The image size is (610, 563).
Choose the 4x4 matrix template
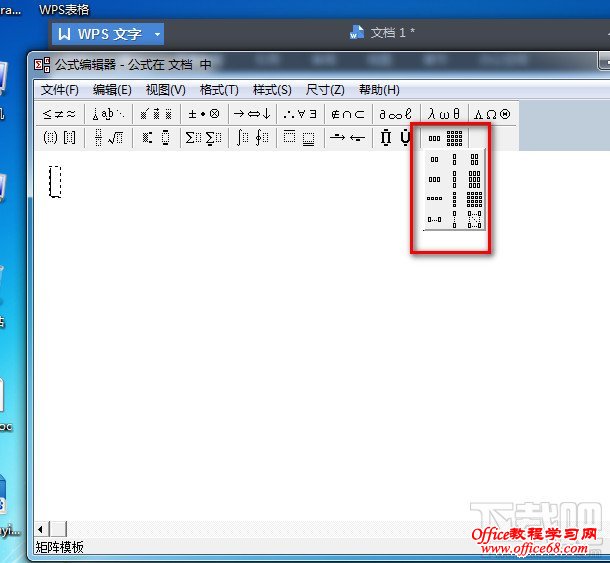point(474,199)
